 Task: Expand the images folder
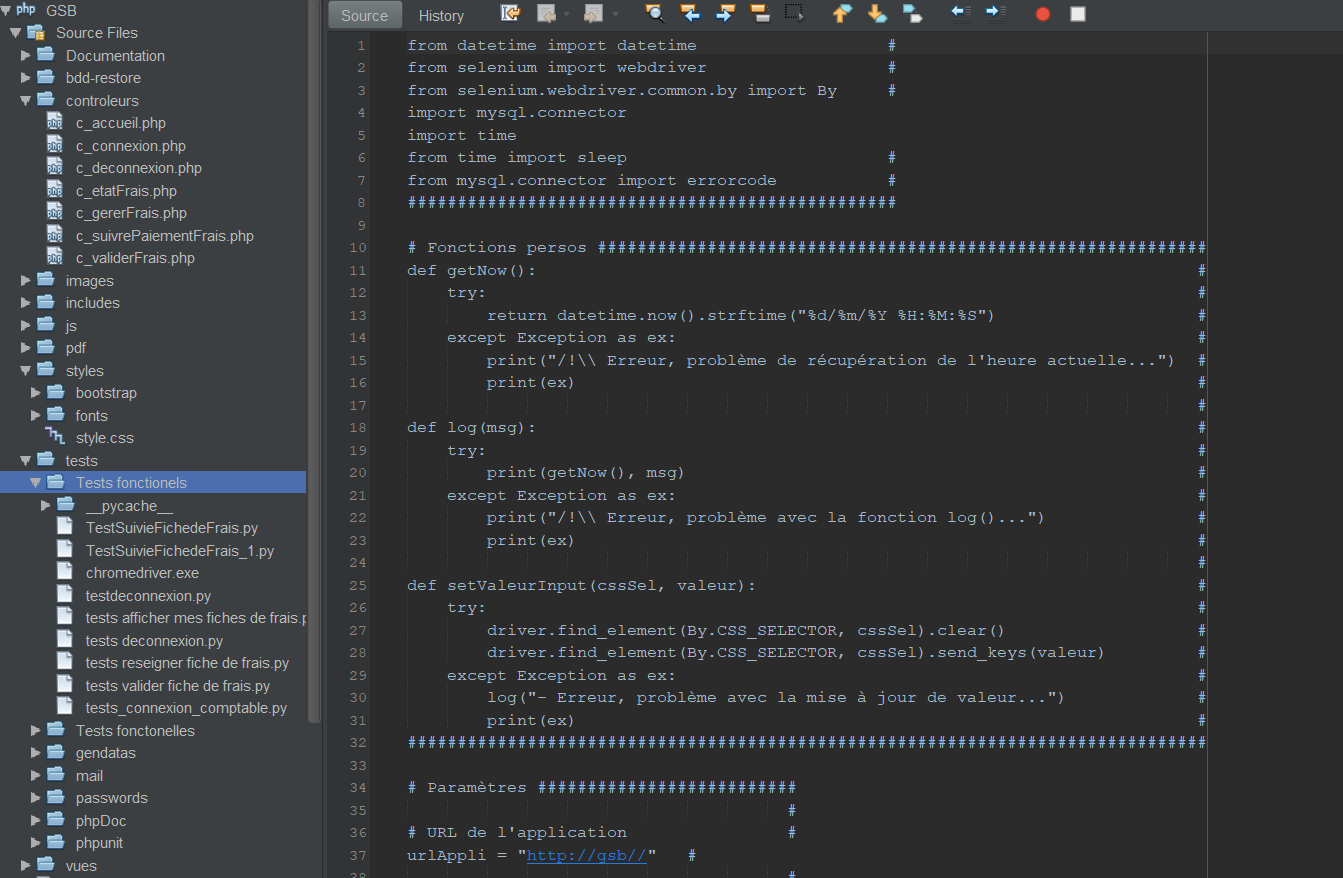(25, 280)
